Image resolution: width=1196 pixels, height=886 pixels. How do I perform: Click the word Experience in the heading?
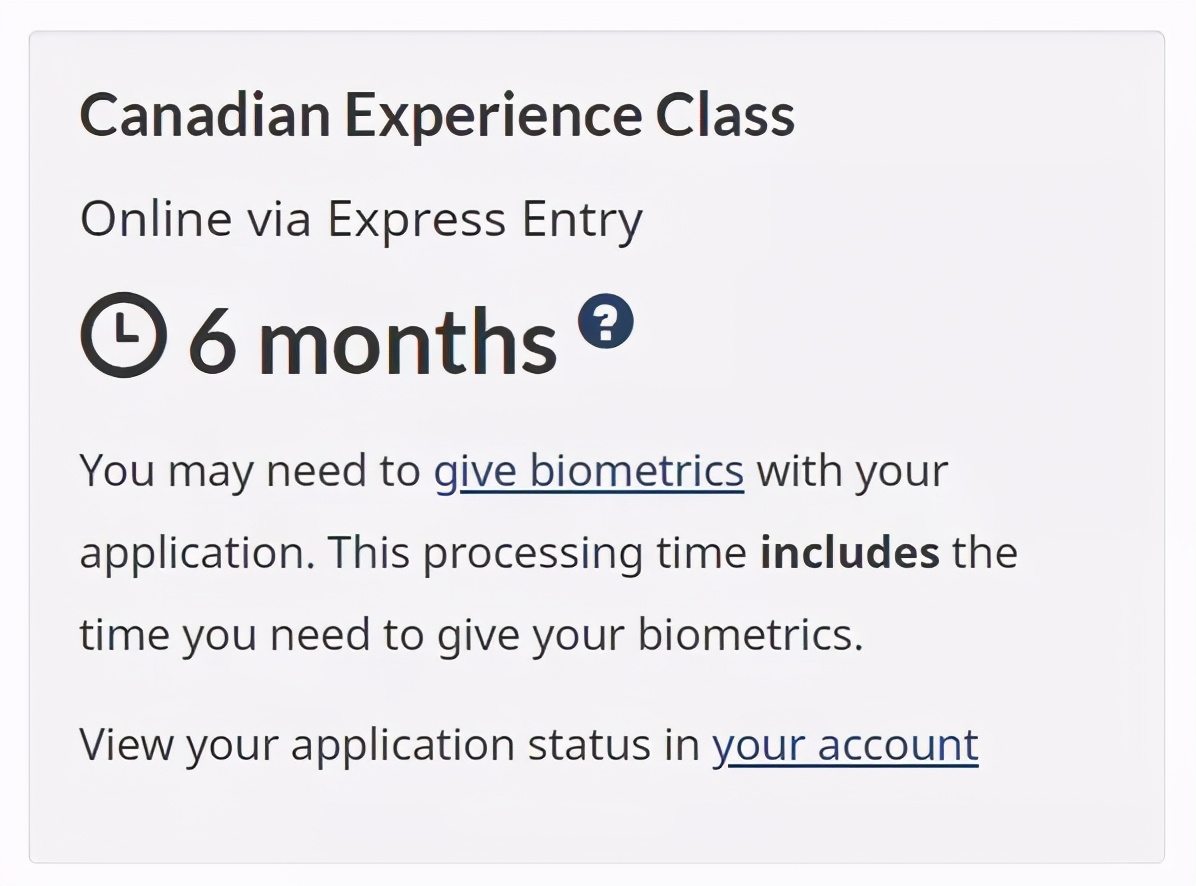(493, 117)
